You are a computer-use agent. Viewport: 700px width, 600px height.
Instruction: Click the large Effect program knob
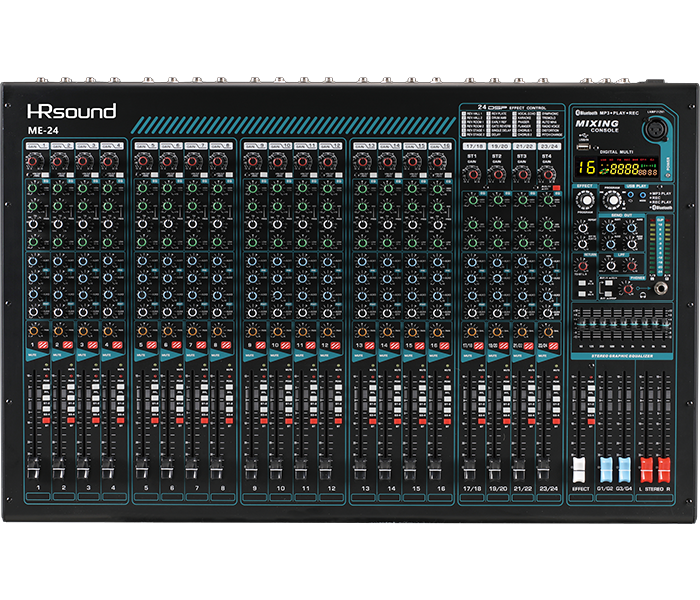click(586, 200)
